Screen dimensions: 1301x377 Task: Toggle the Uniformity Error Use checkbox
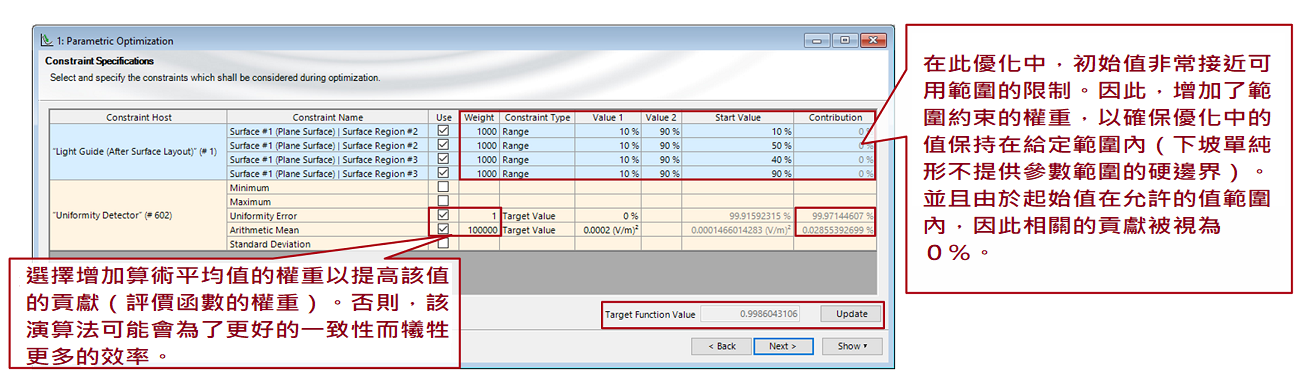(442, 215)
